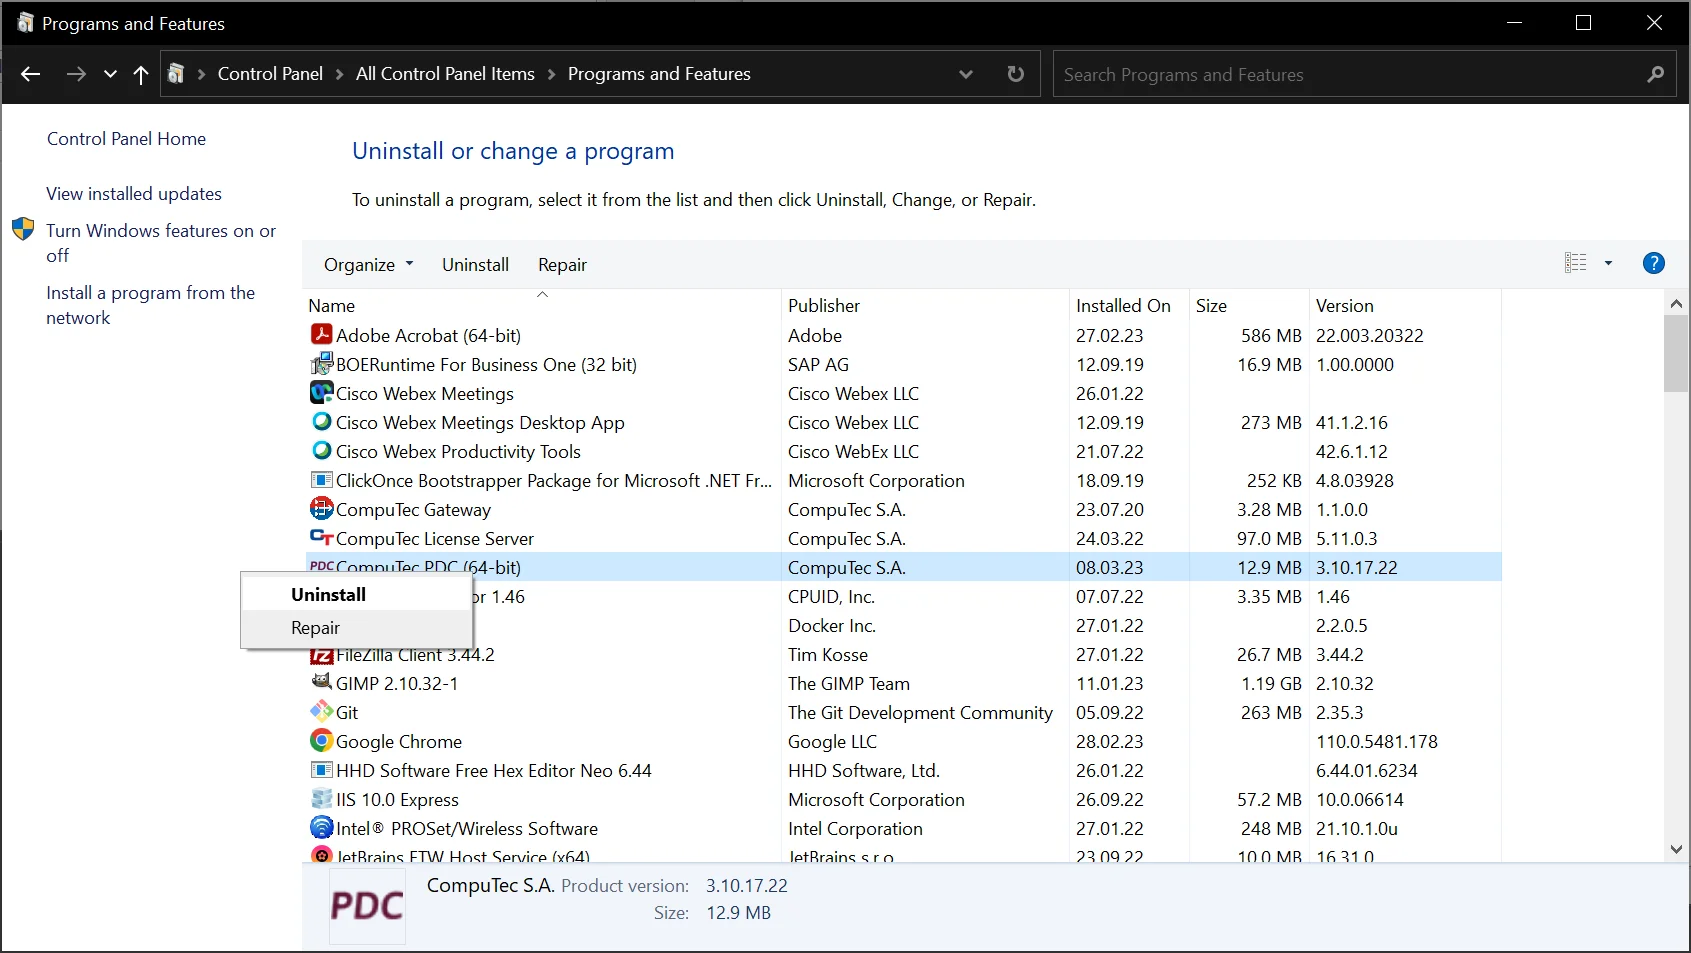Click the GIMP 2.10.32-1 icon
The height and width of the screenshot is (953, 1691).
click(321, 683)
